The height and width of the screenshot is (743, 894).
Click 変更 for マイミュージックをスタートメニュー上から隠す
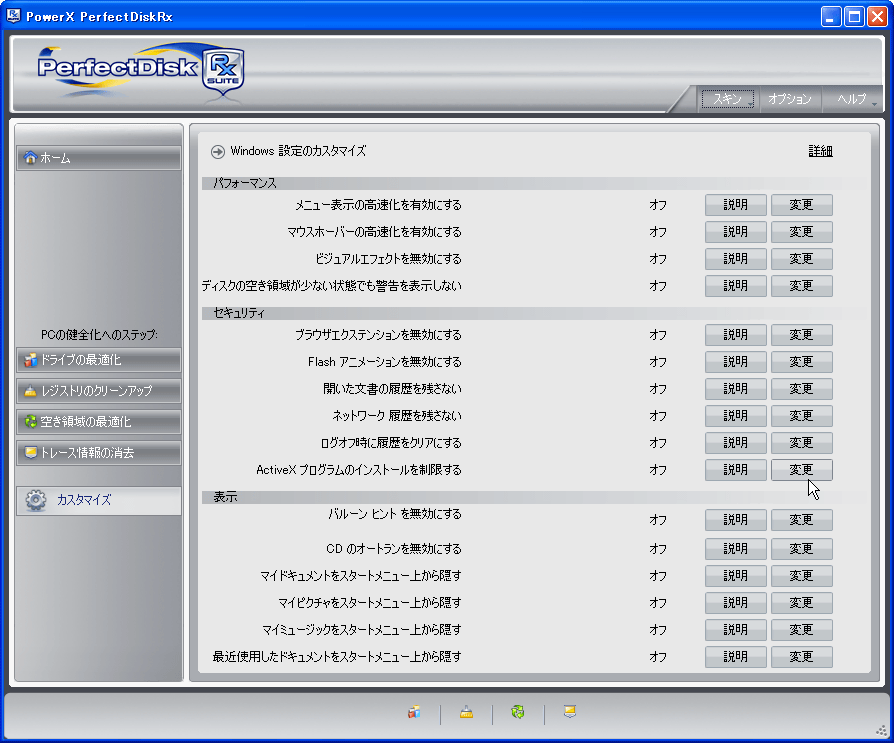pyautogui.click(x=802, y=630)
